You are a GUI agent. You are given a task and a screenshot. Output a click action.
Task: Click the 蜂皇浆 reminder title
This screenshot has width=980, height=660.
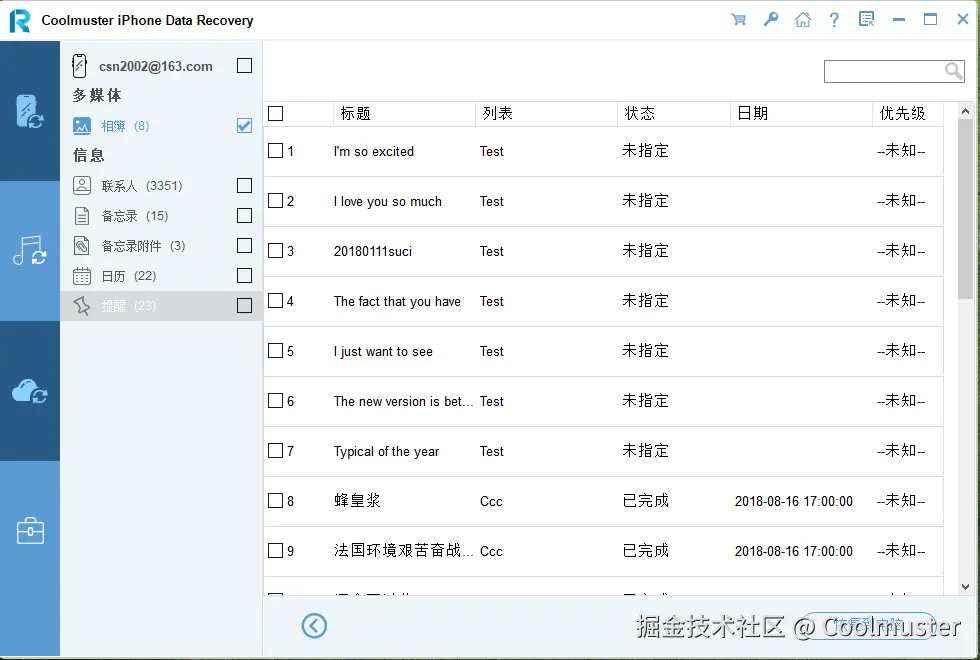357,501
